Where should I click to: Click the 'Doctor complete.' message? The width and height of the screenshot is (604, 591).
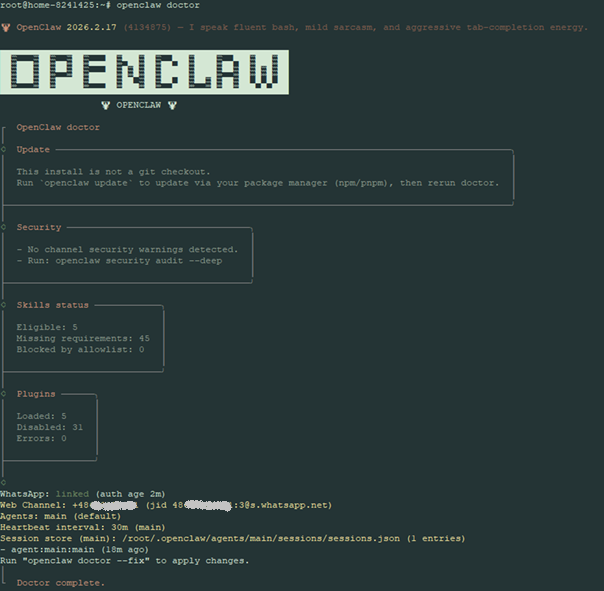(60, 583)
